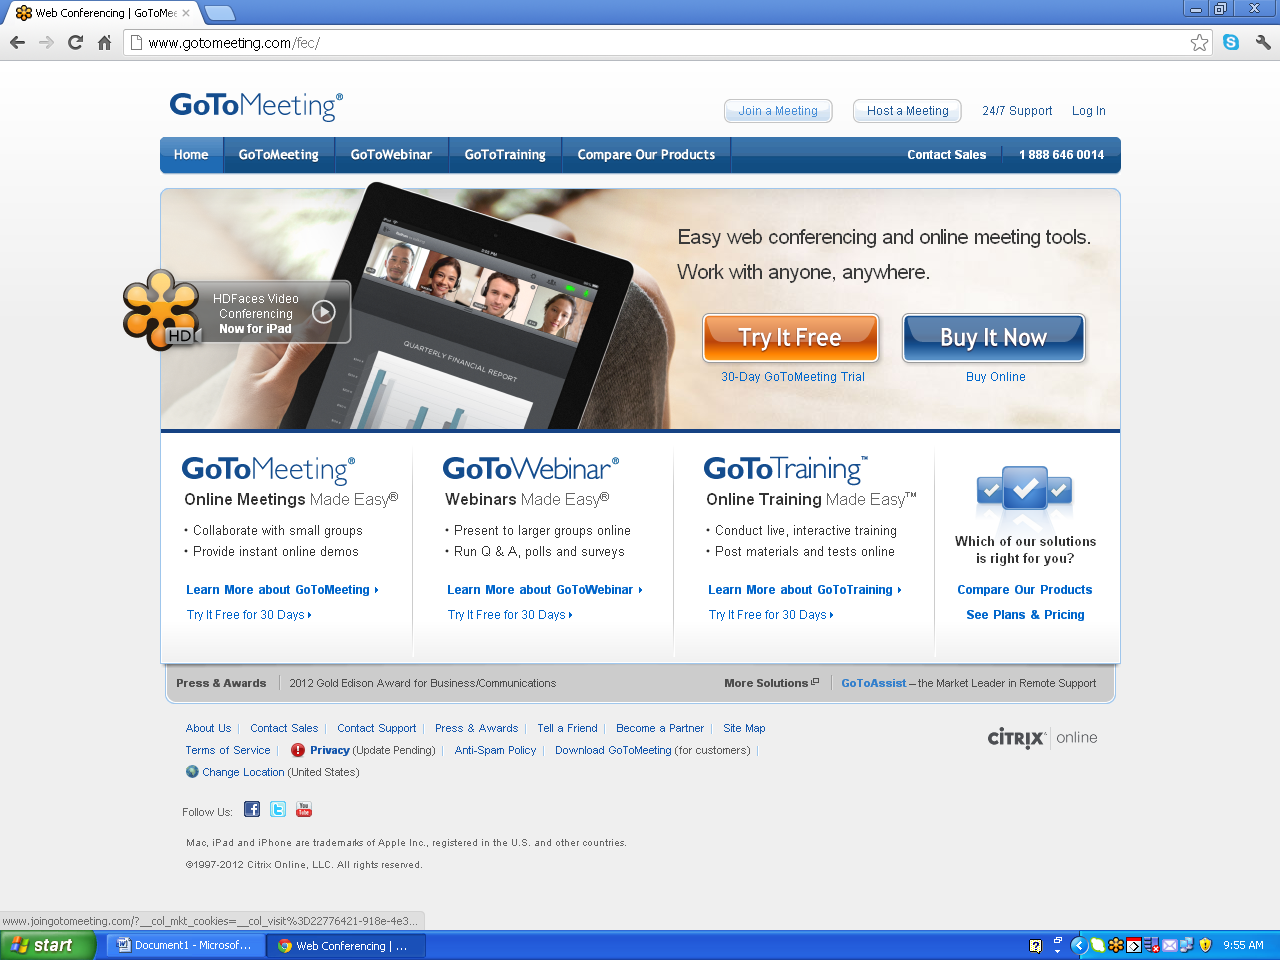Open the Compare Our Products navigation tab

[x=646, y=155]
